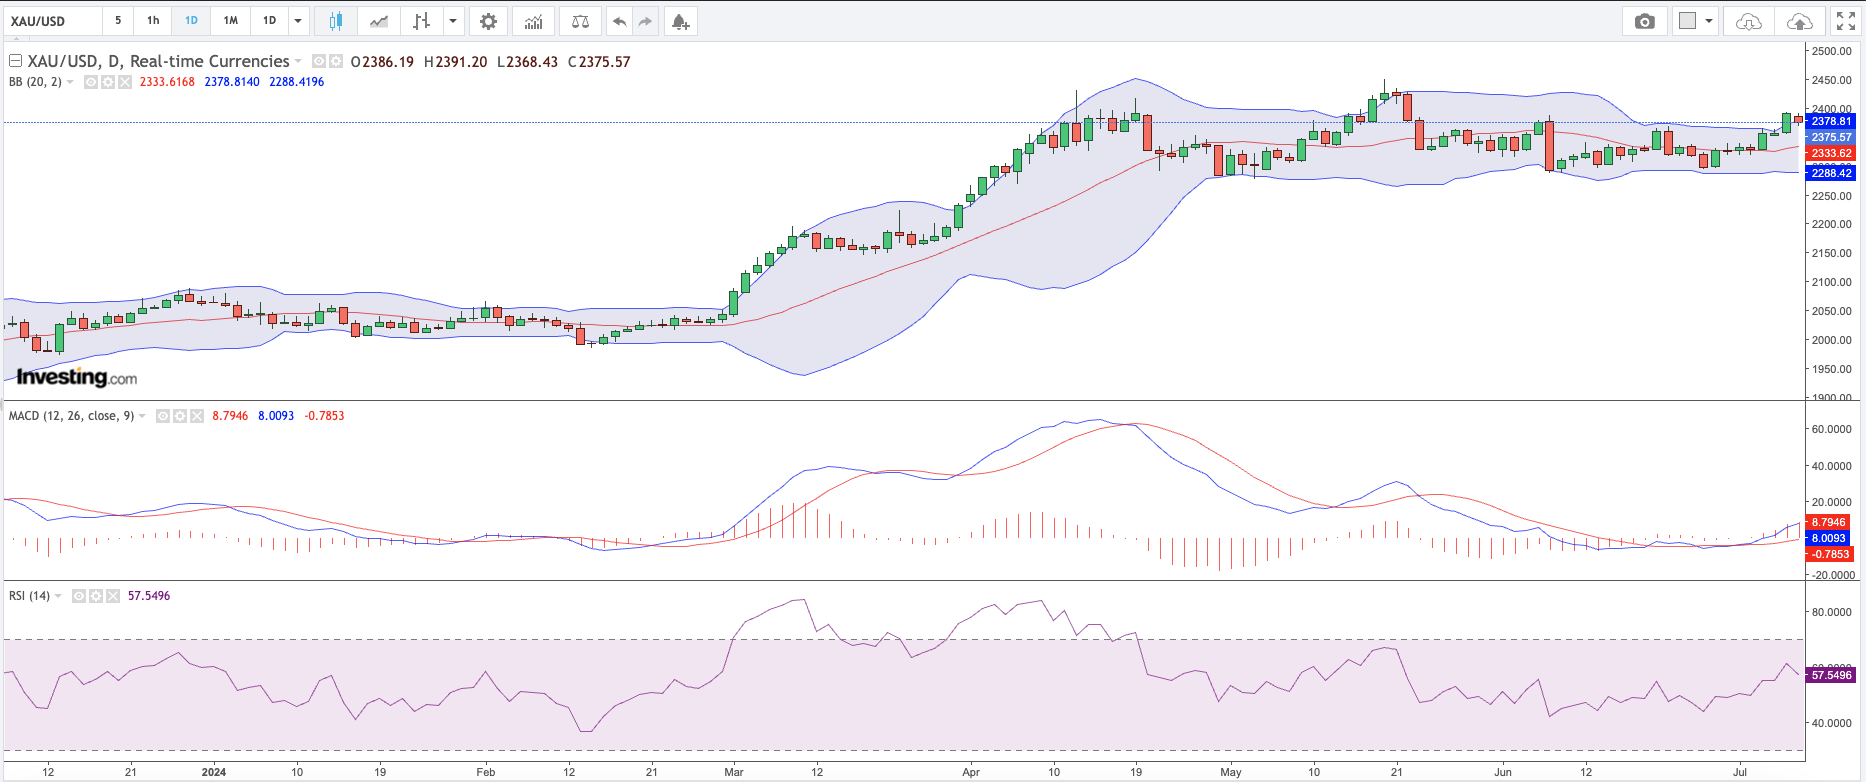
Task: Select the 1h timeframe tab
Action: [x=153, y=21]
